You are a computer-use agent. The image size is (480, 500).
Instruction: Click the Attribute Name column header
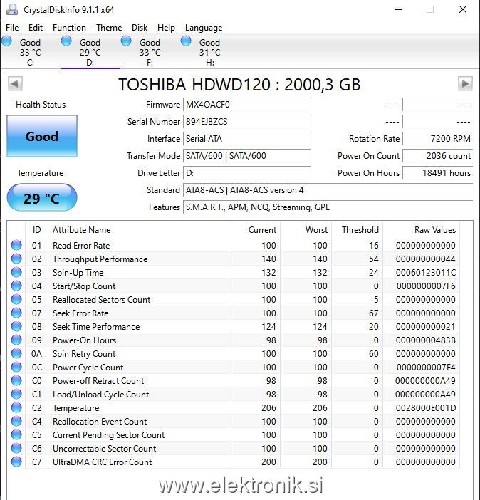coord(81,230)
